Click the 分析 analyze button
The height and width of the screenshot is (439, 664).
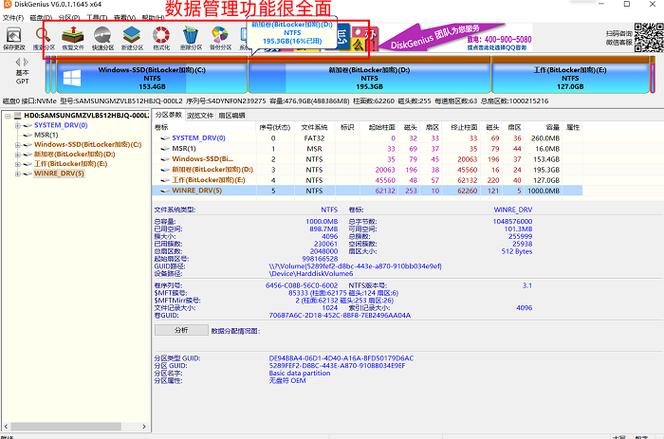pyautogui.click(x=181, y=330)
